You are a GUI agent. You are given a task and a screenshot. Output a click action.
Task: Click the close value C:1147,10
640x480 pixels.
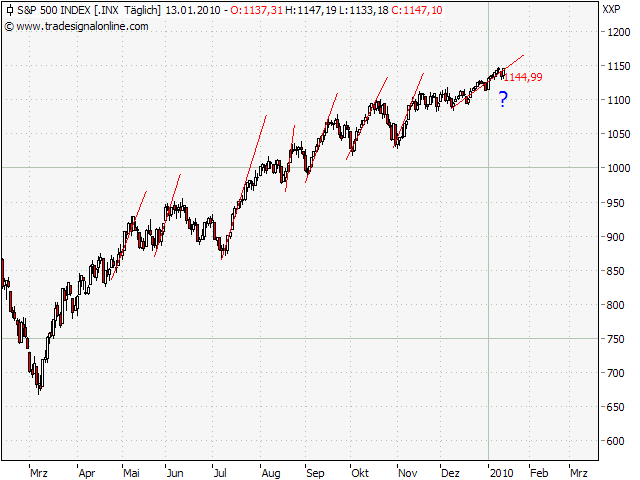417,10
